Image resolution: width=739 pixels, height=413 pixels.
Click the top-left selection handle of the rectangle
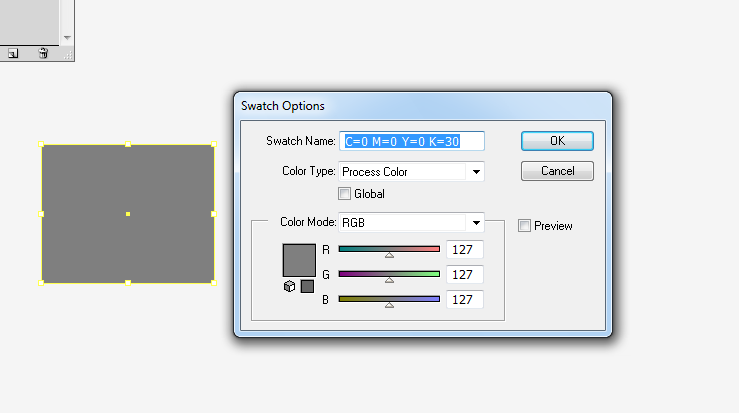click(42, 145)
